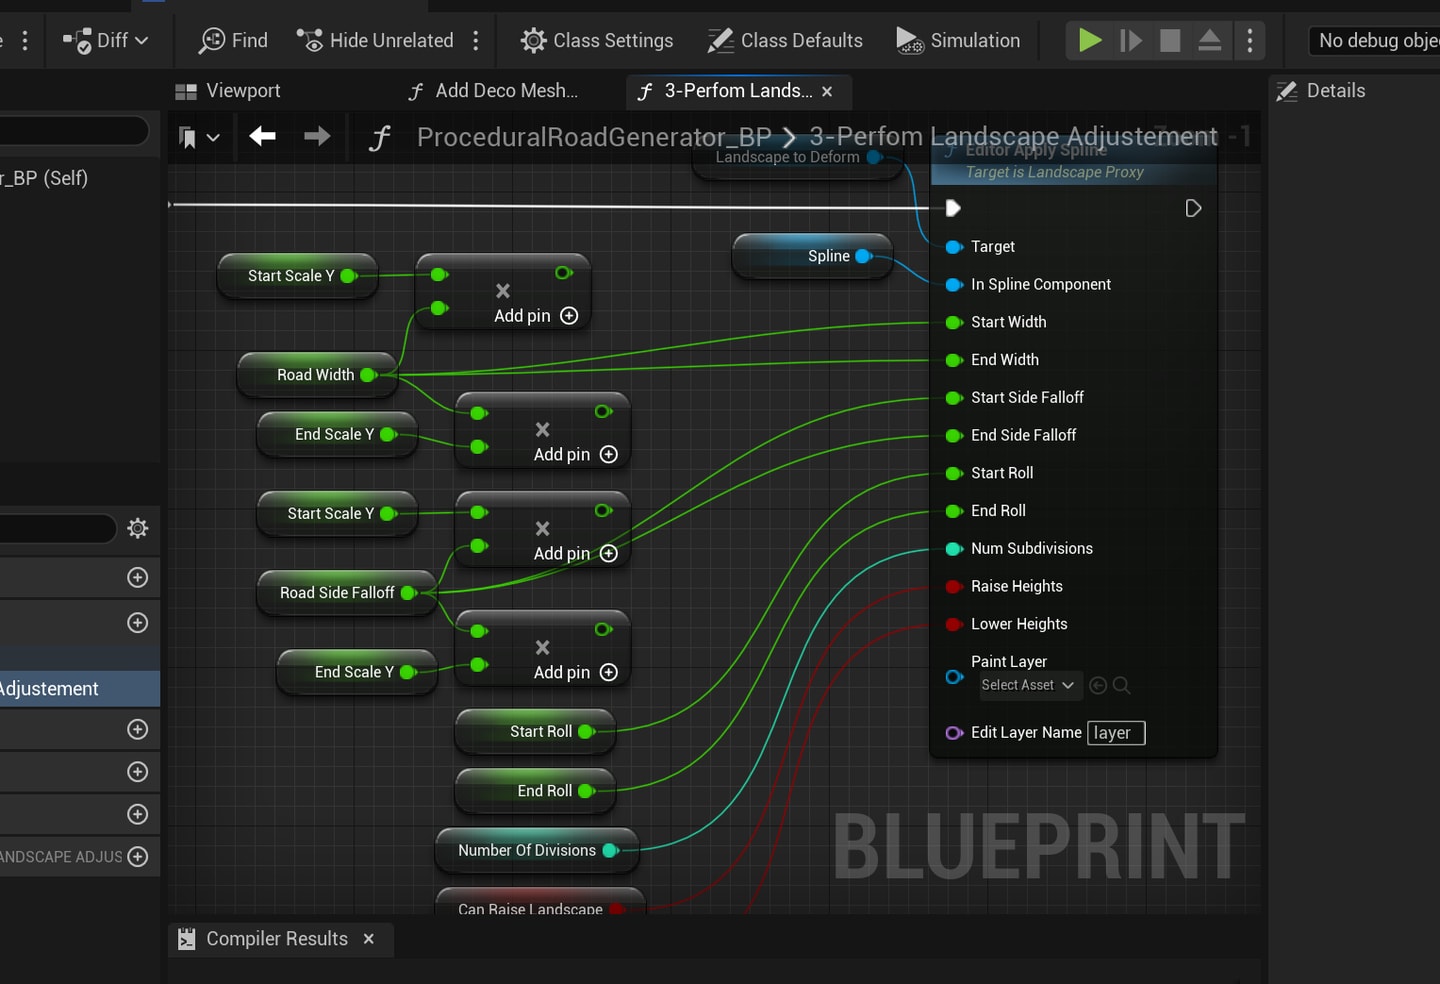Select the Road Side Falloff variable node
Image resolution: width=1440 pixels, height=984 pixels.
[x=346, y=593]
